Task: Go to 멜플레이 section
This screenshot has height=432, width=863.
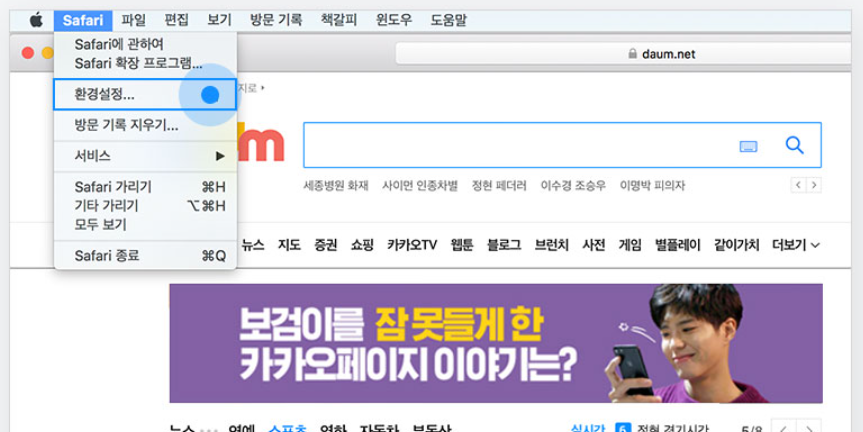Action: (678, 245)
